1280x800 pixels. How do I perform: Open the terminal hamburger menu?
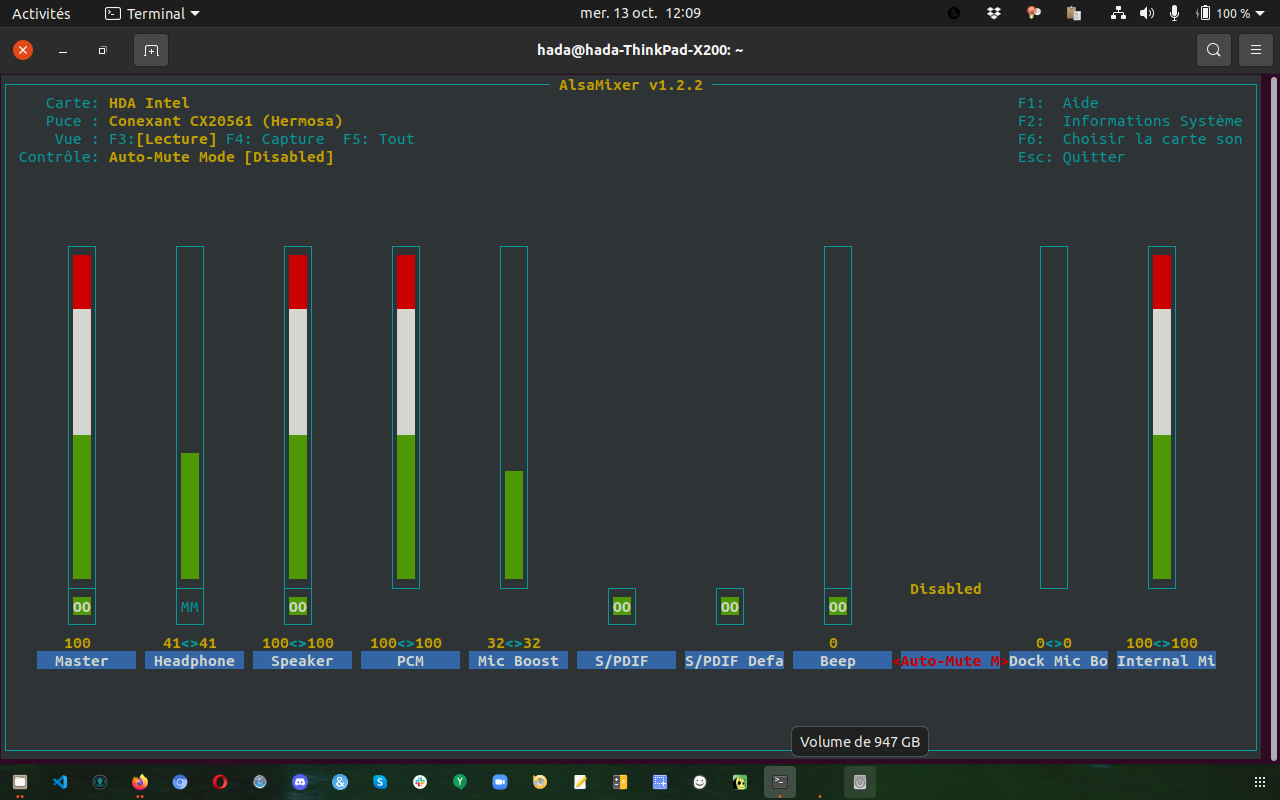(1256, 50)
